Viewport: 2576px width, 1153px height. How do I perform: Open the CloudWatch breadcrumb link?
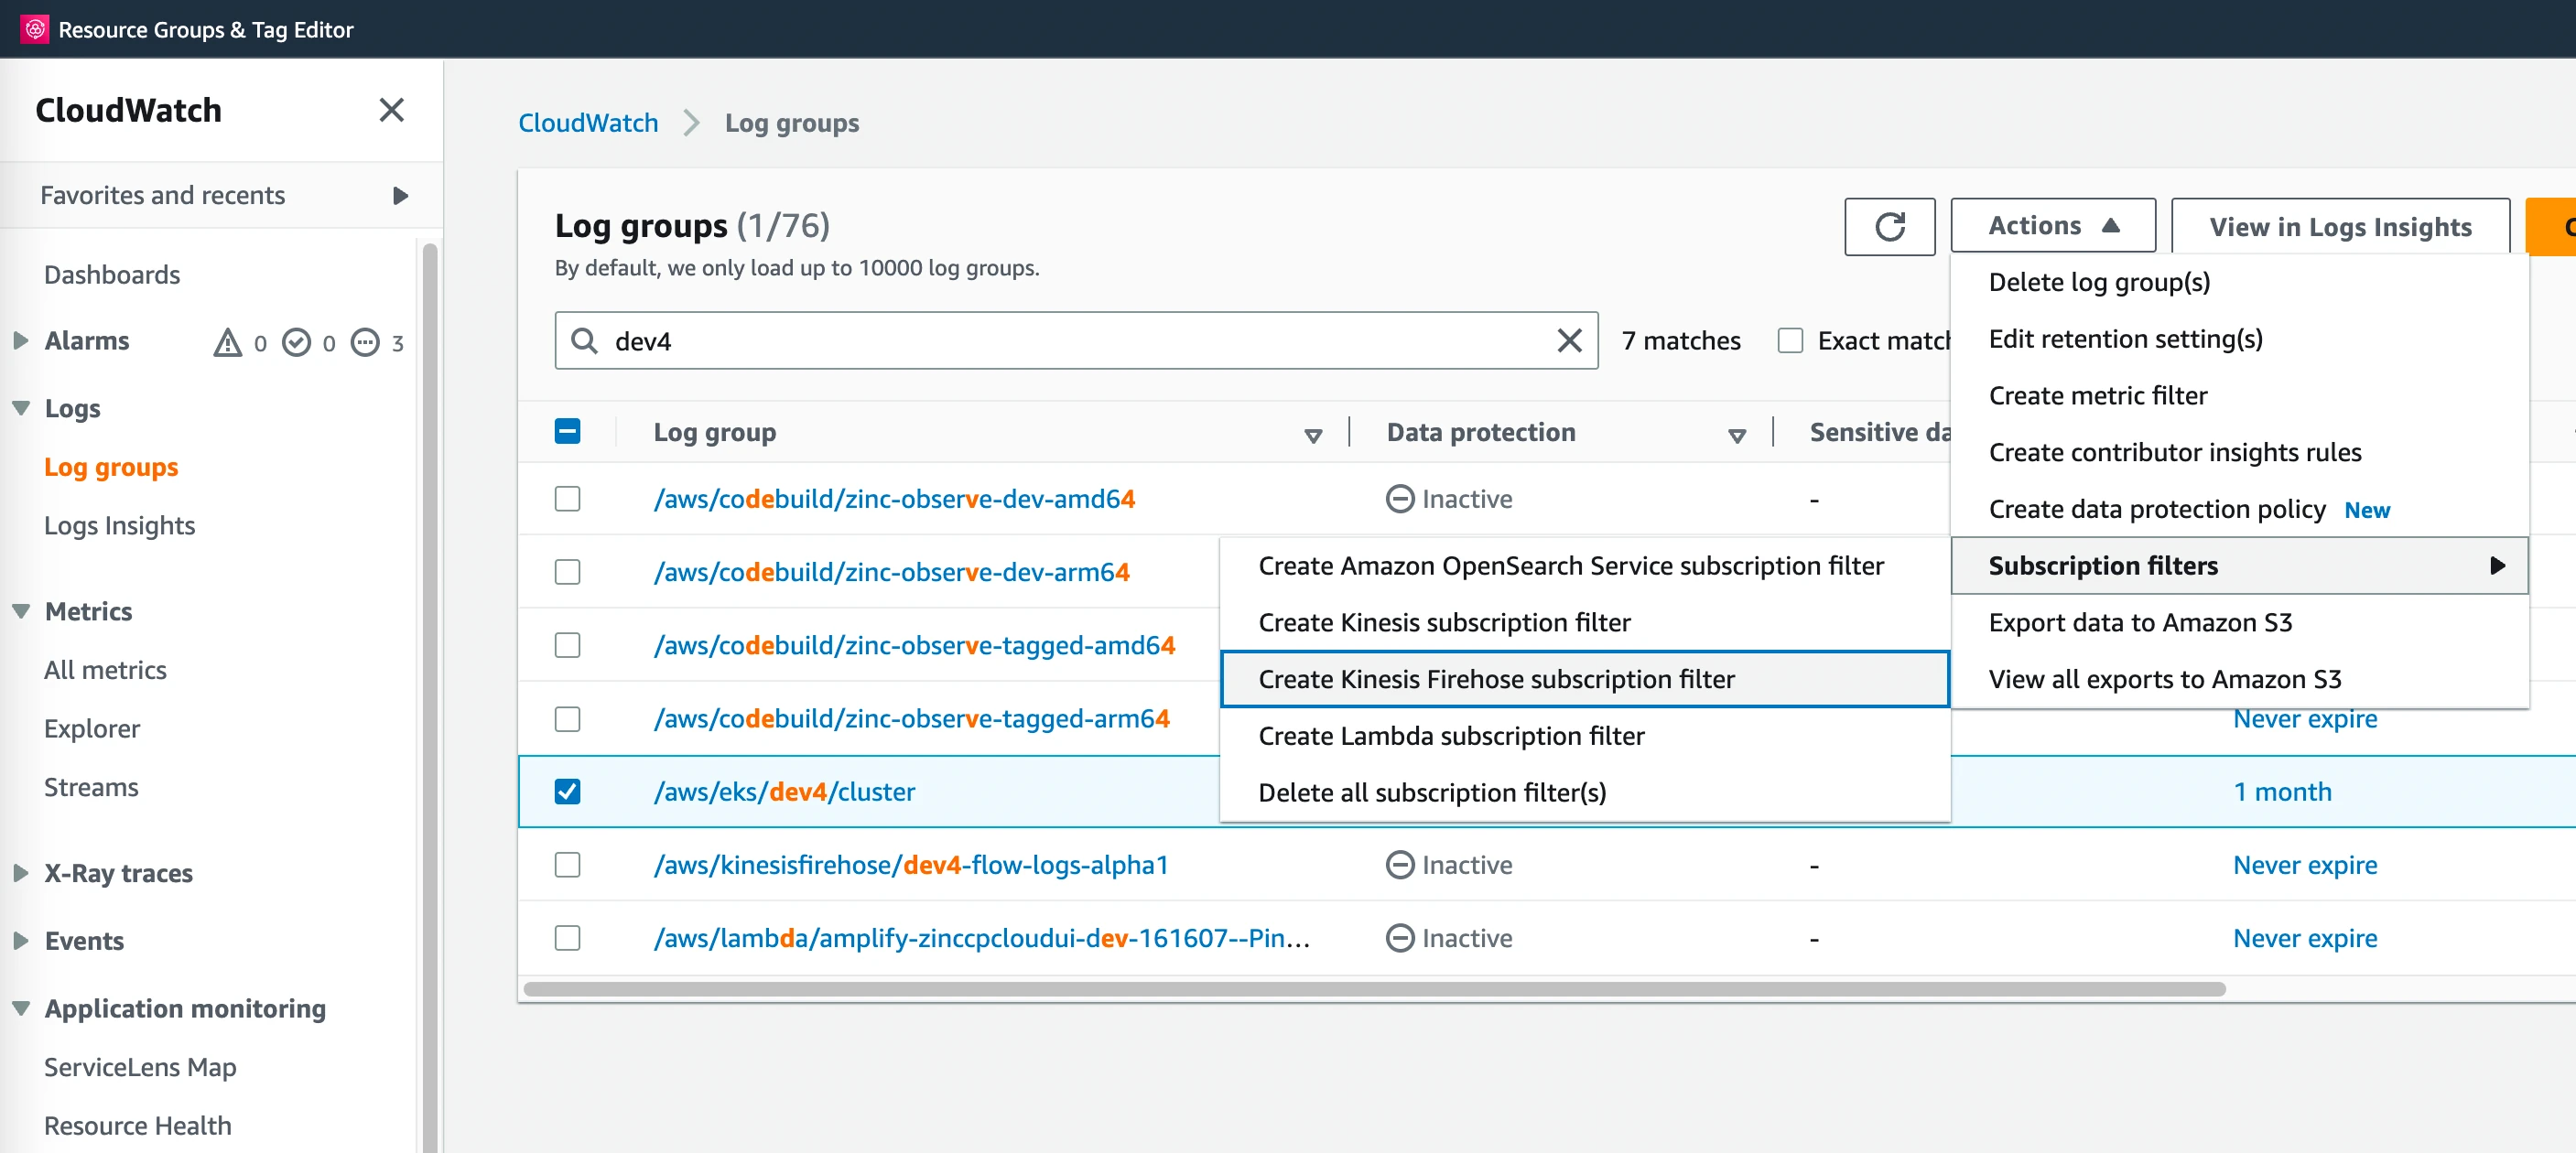[587, 122]
